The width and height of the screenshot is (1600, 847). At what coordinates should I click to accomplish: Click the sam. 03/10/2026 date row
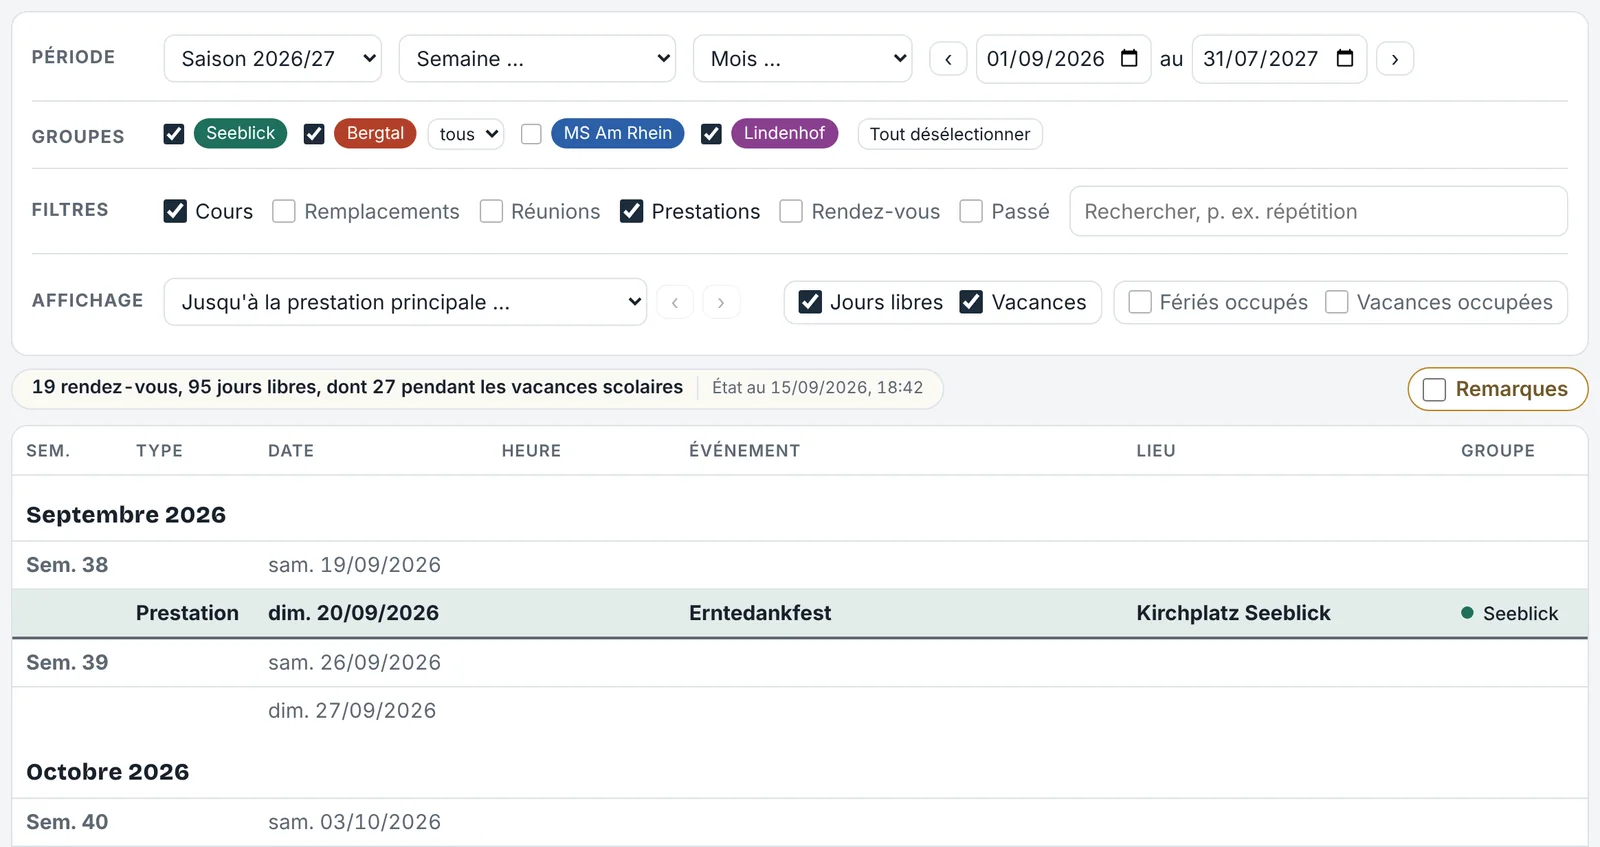point(800,822)
